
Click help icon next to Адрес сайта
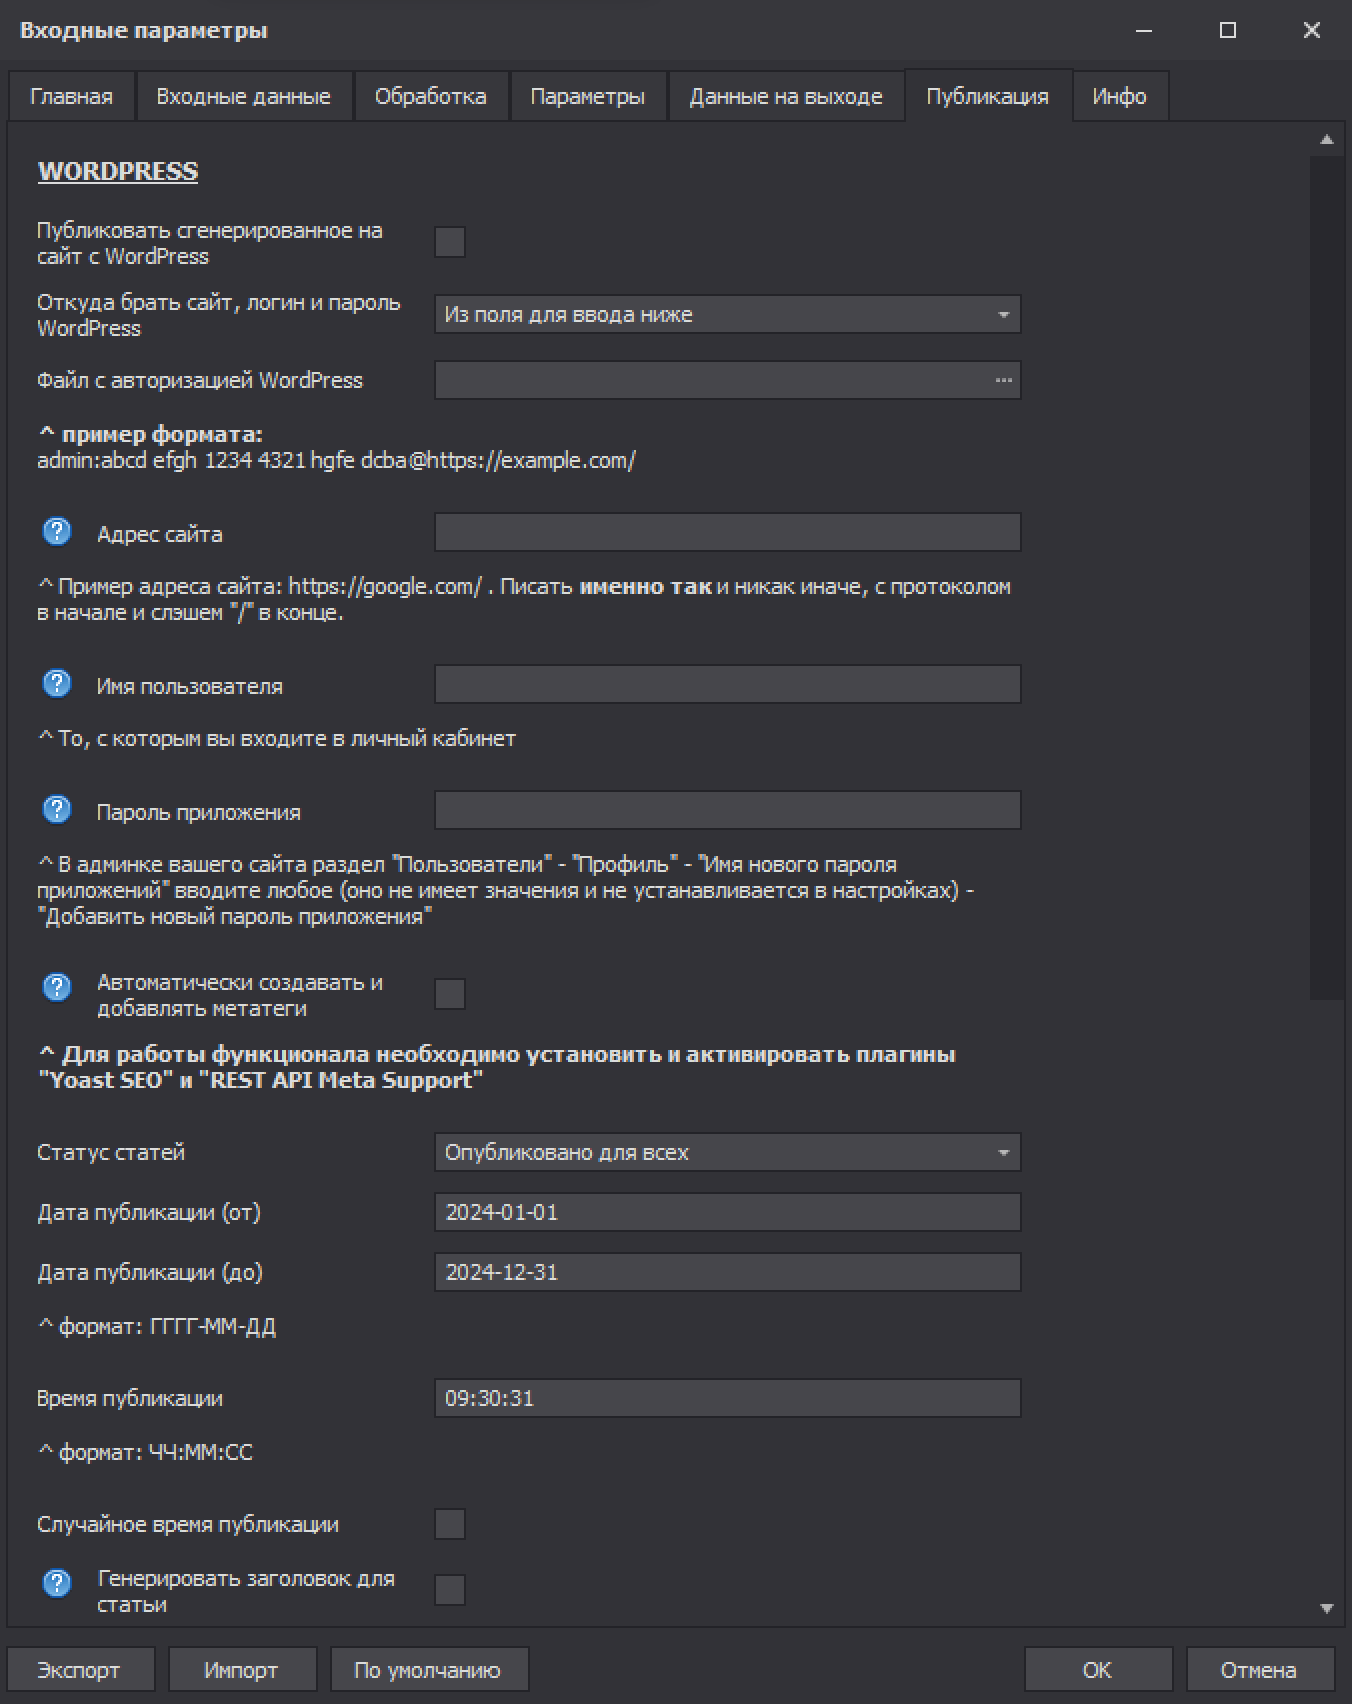click(57, 531)
